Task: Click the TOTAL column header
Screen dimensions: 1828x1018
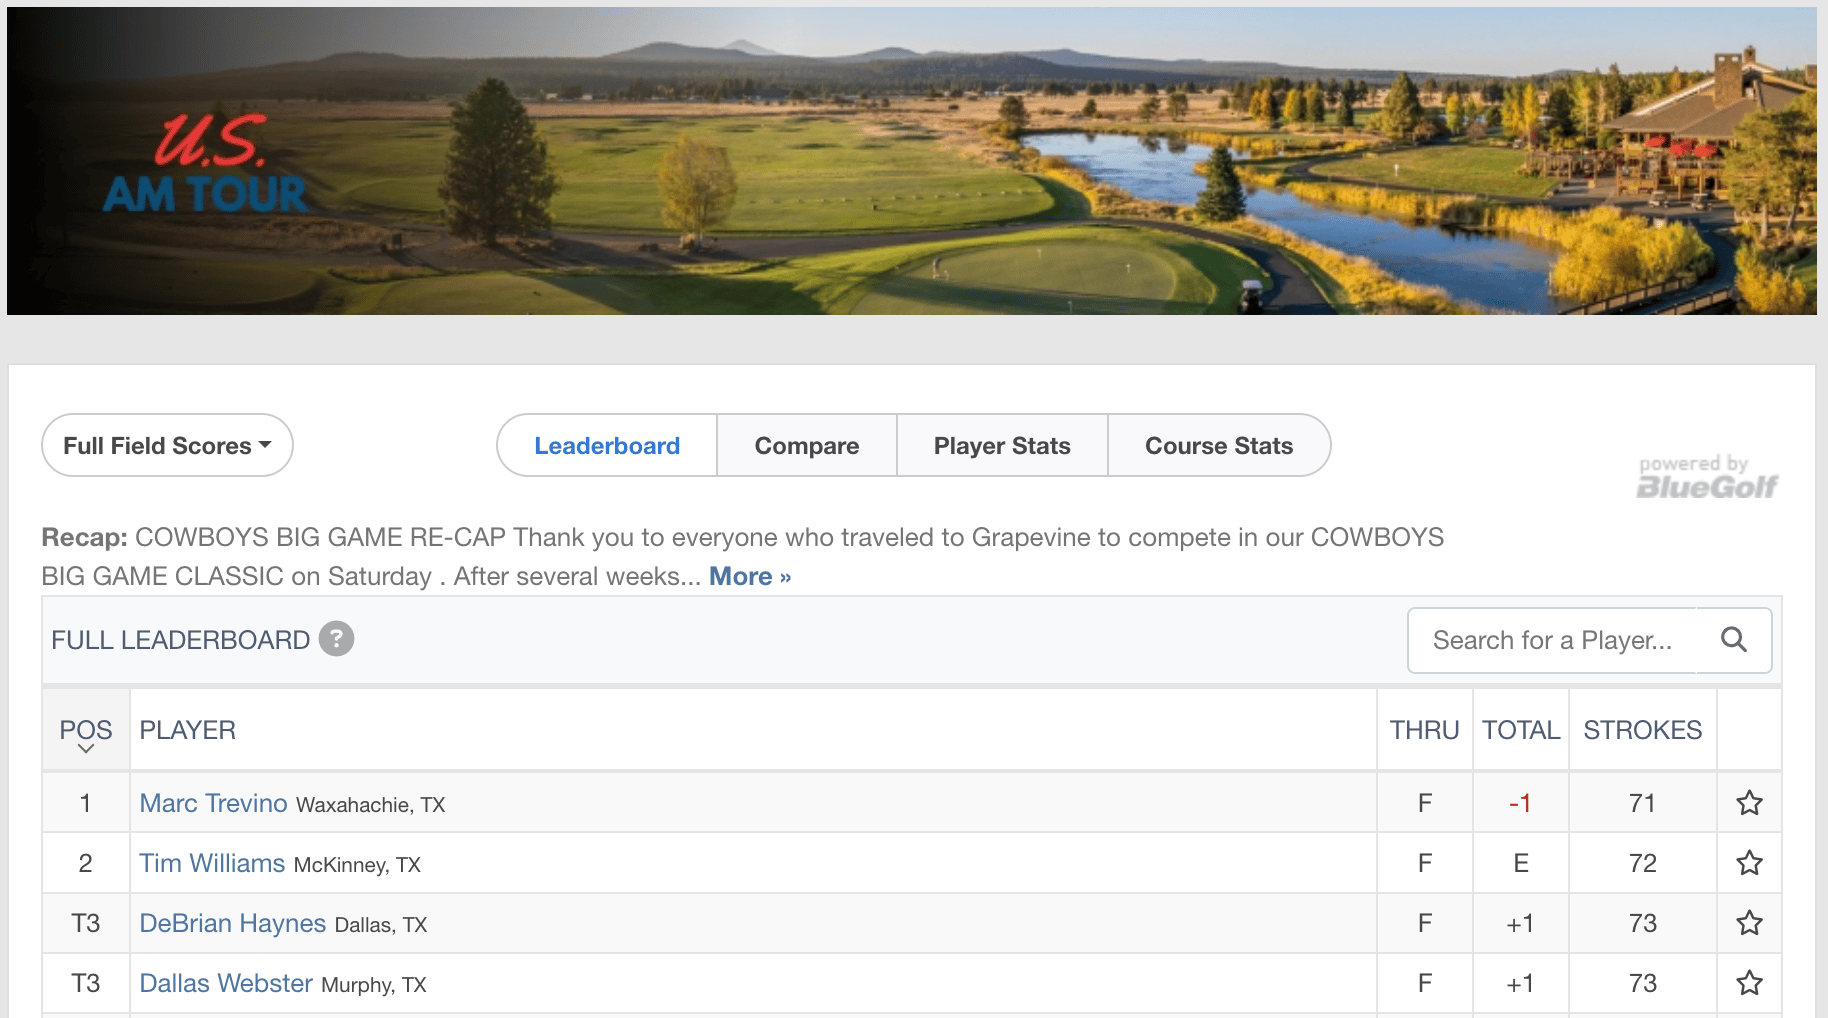Action: (1521, 730)
